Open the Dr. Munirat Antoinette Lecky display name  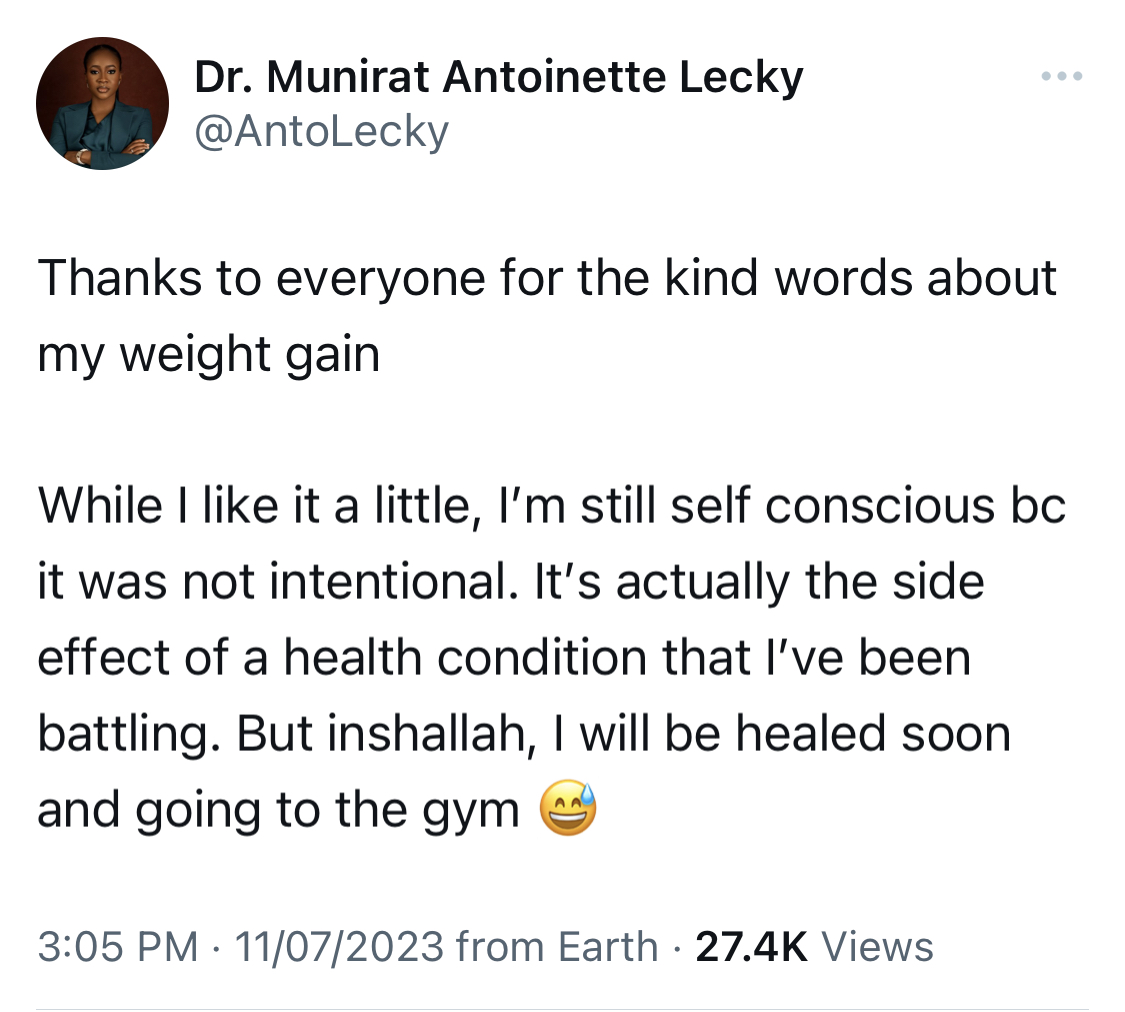click(499, 77)
